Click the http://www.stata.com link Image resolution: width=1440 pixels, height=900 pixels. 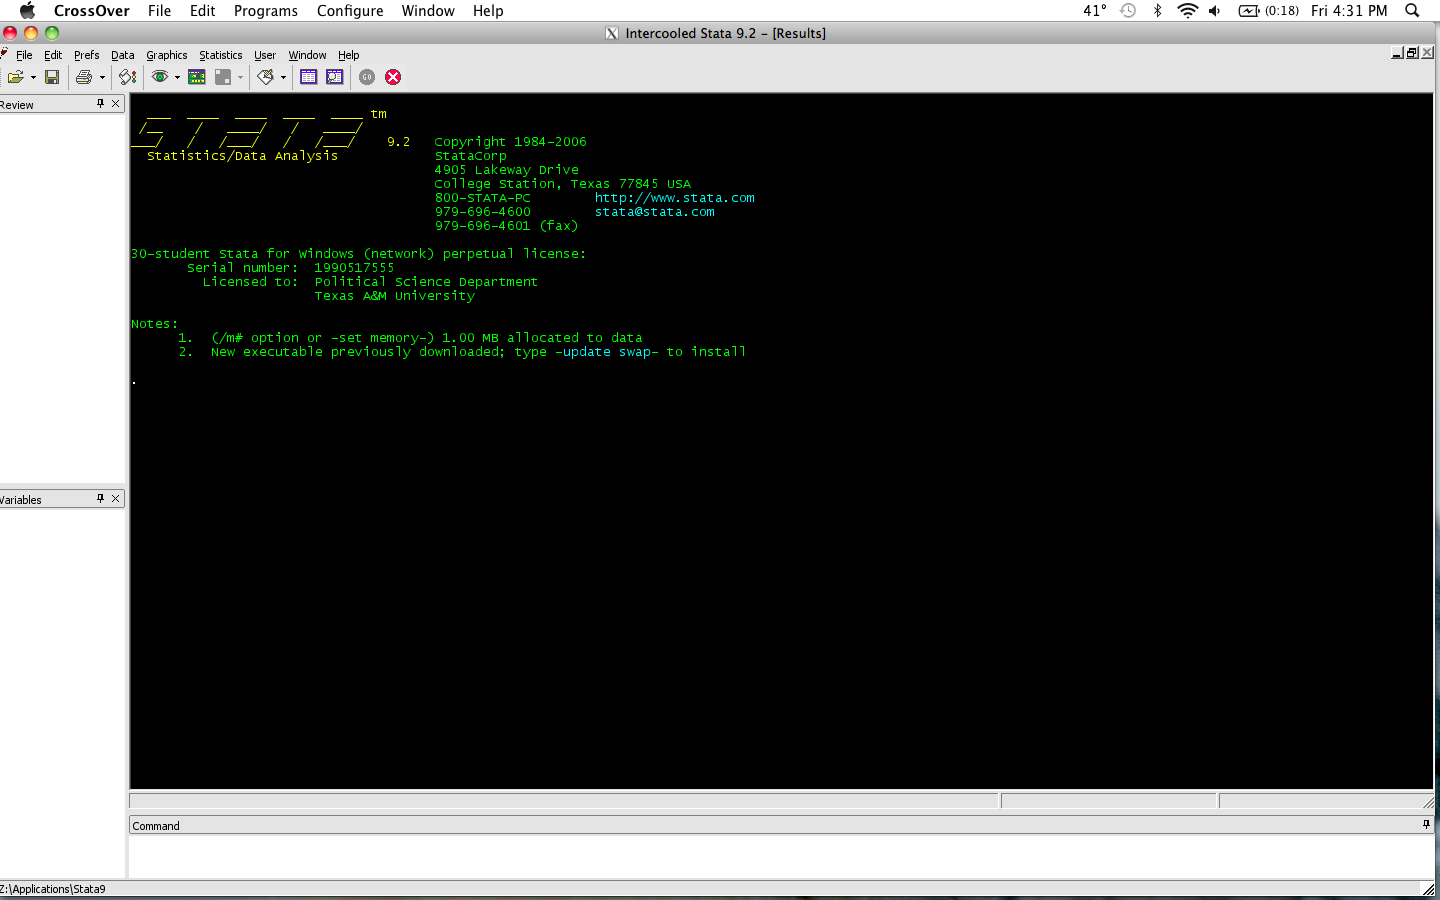674,197
